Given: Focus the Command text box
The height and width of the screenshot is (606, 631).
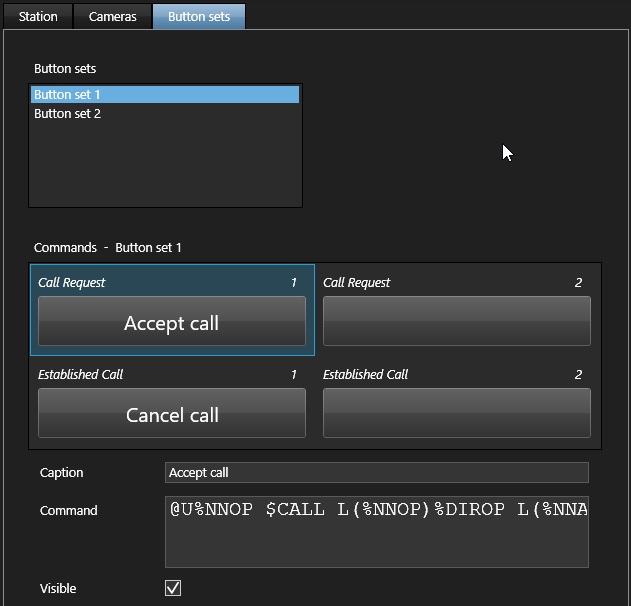Looking at the screenshot, I should point(376,531).
